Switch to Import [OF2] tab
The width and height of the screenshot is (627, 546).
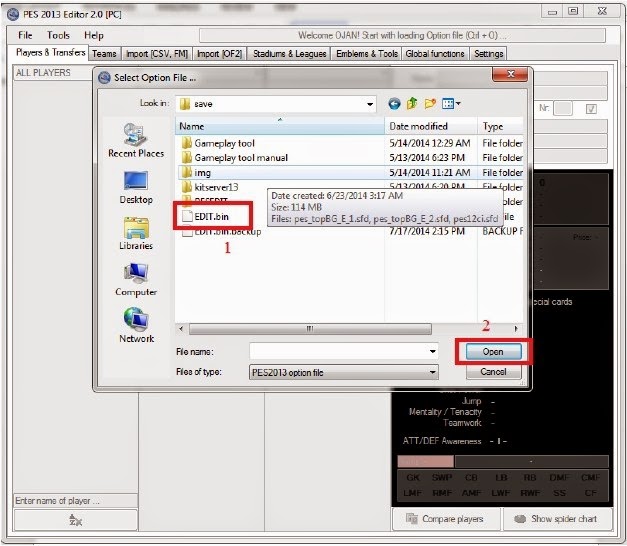coord(220,54)
